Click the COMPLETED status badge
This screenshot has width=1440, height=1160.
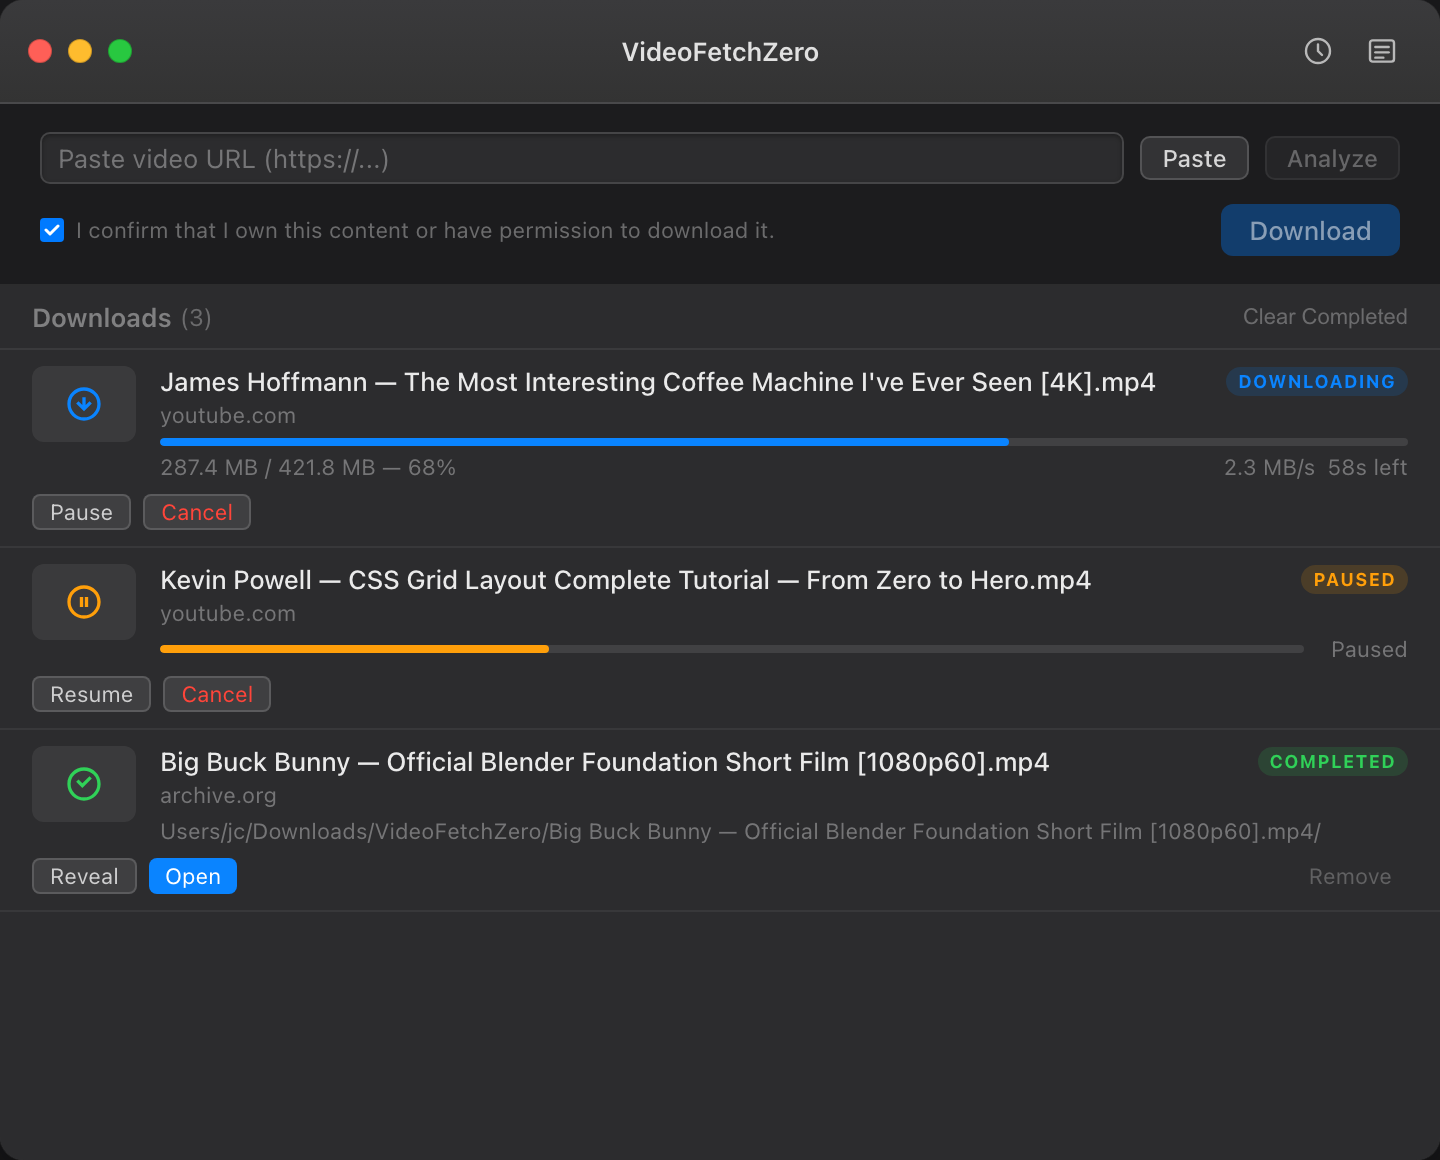[x=1333, y=761]
